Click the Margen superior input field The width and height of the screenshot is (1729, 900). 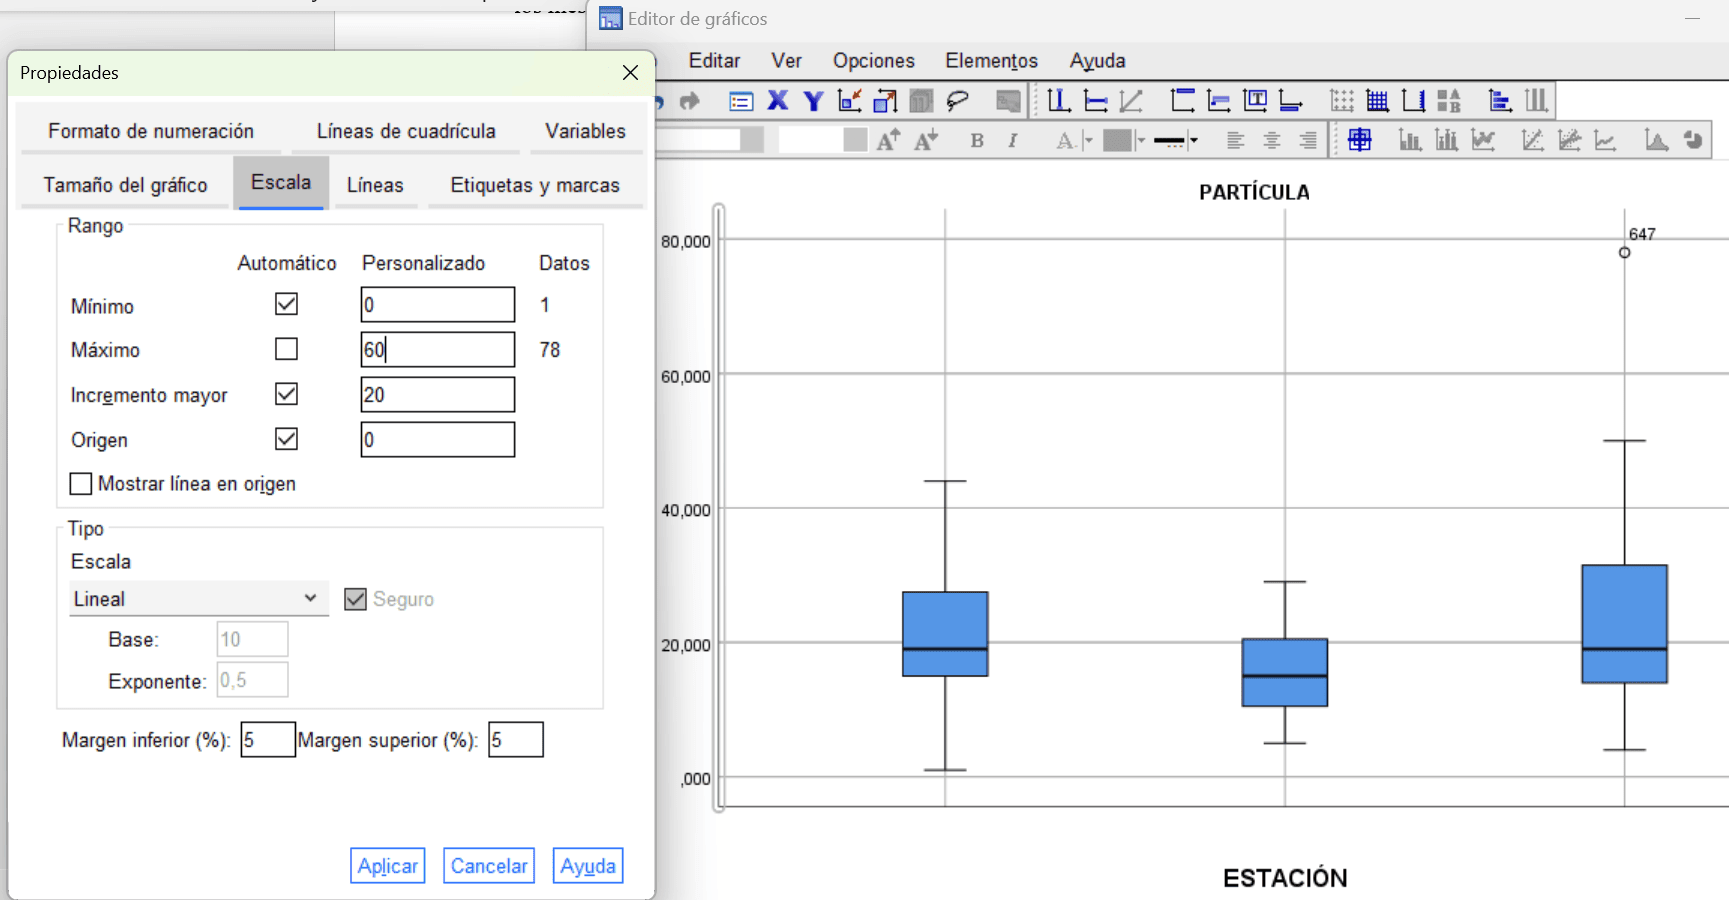point(515,740)
